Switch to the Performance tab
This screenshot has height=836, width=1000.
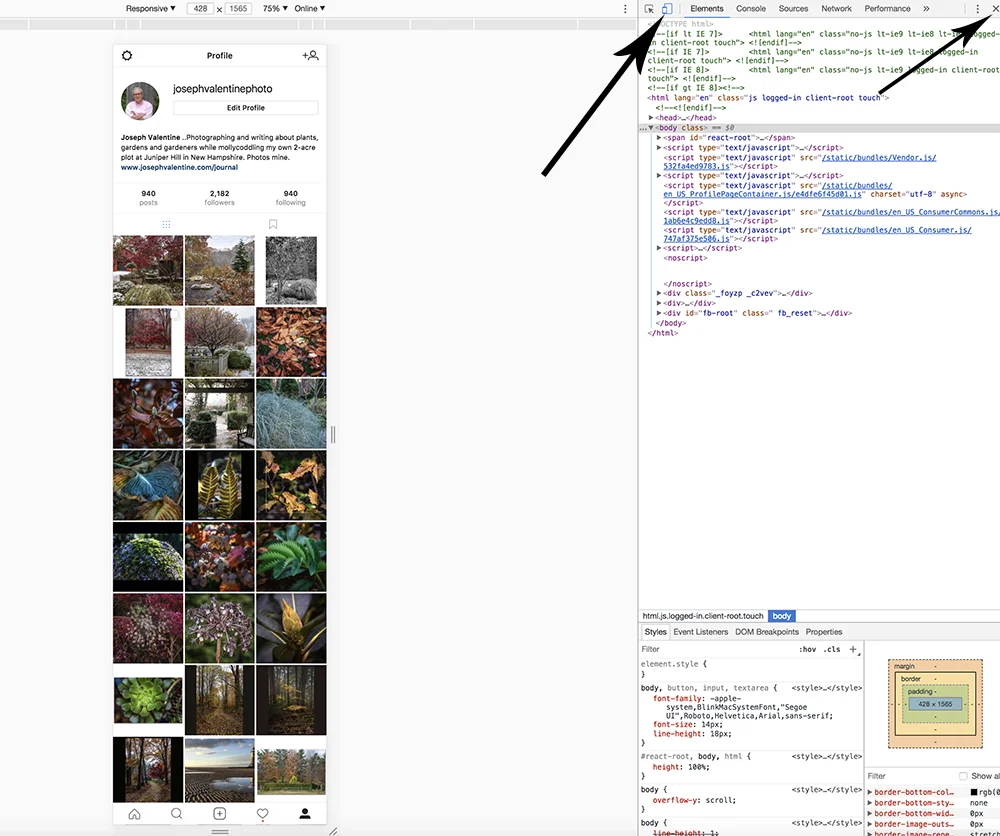coord(887,9)
